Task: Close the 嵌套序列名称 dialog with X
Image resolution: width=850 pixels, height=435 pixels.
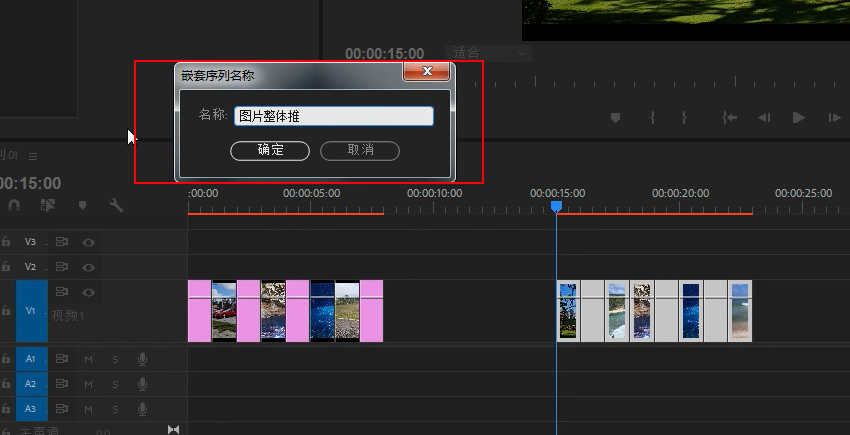Action: pyautogui.click(x=427, y=71)
